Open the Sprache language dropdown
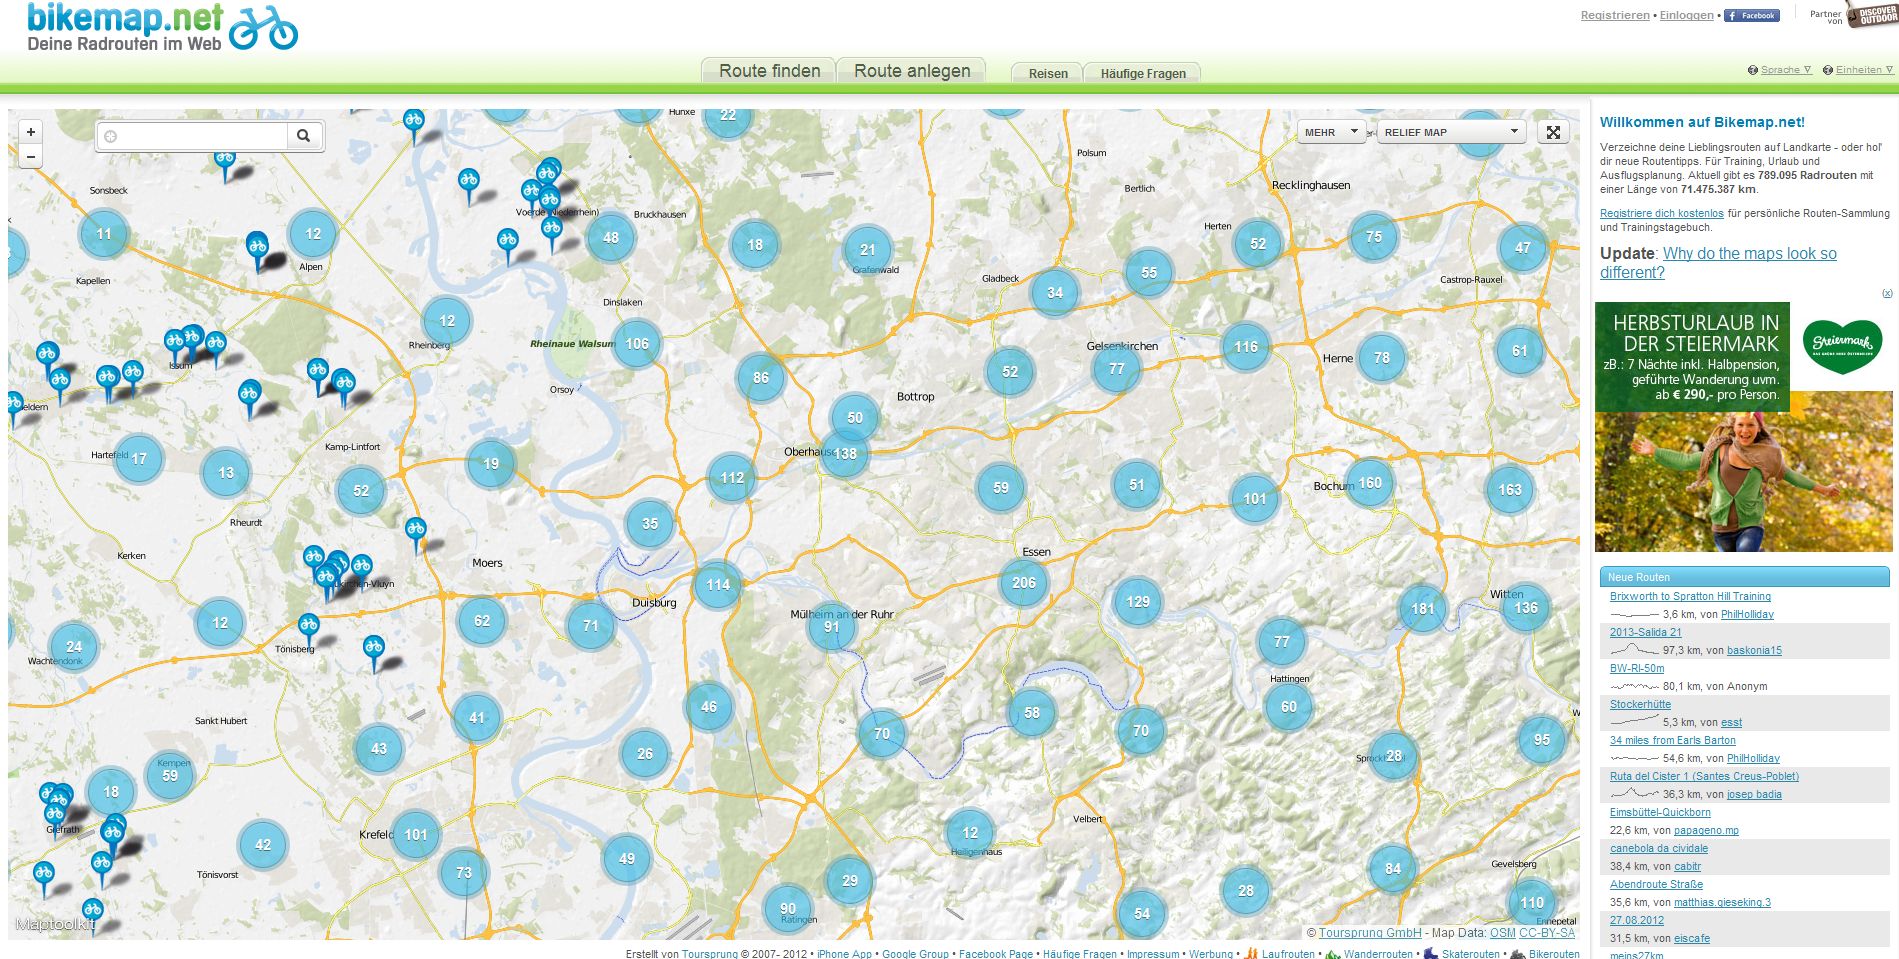This screenshot has height=959, width=1899. [x=1785, y=70]
